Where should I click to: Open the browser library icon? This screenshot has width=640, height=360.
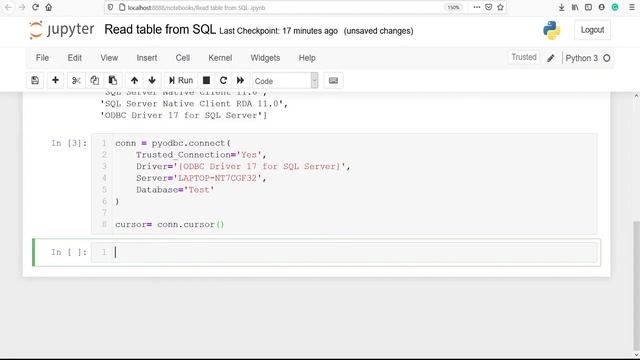pyautogui.click(x=575, y=7)
